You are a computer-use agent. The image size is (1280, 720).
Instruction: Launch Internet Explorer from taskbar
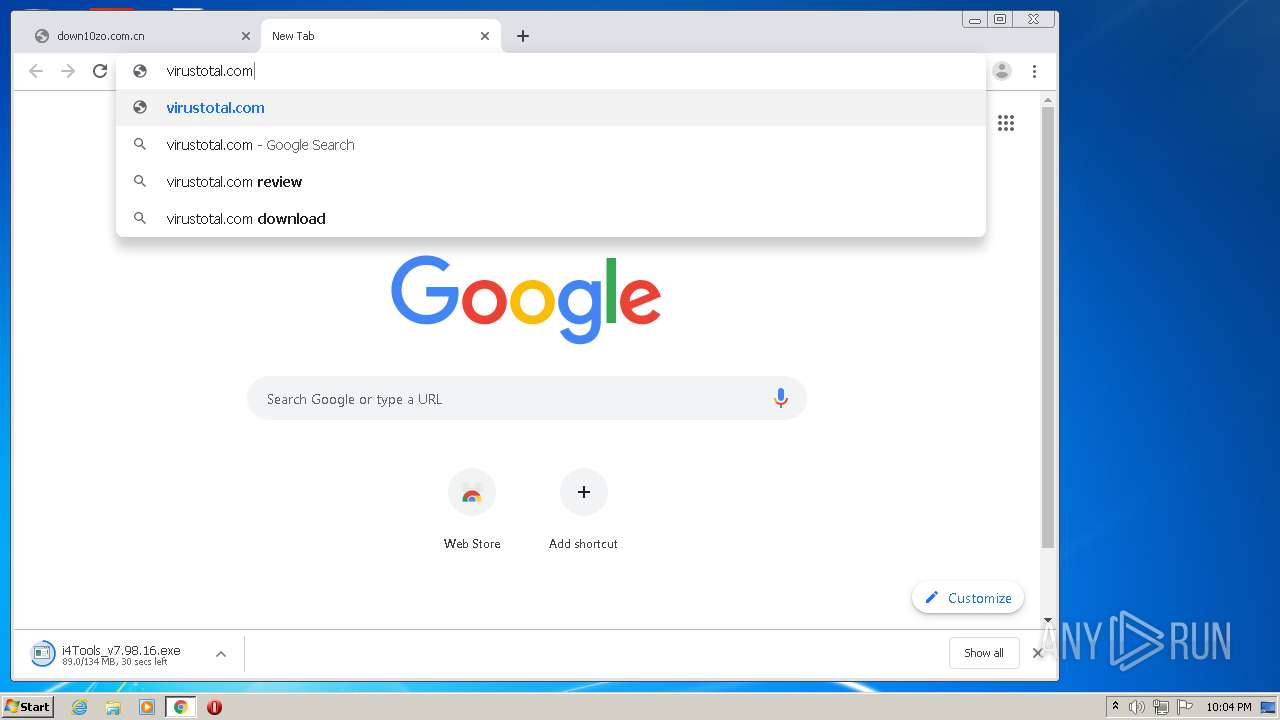(80, 707)
